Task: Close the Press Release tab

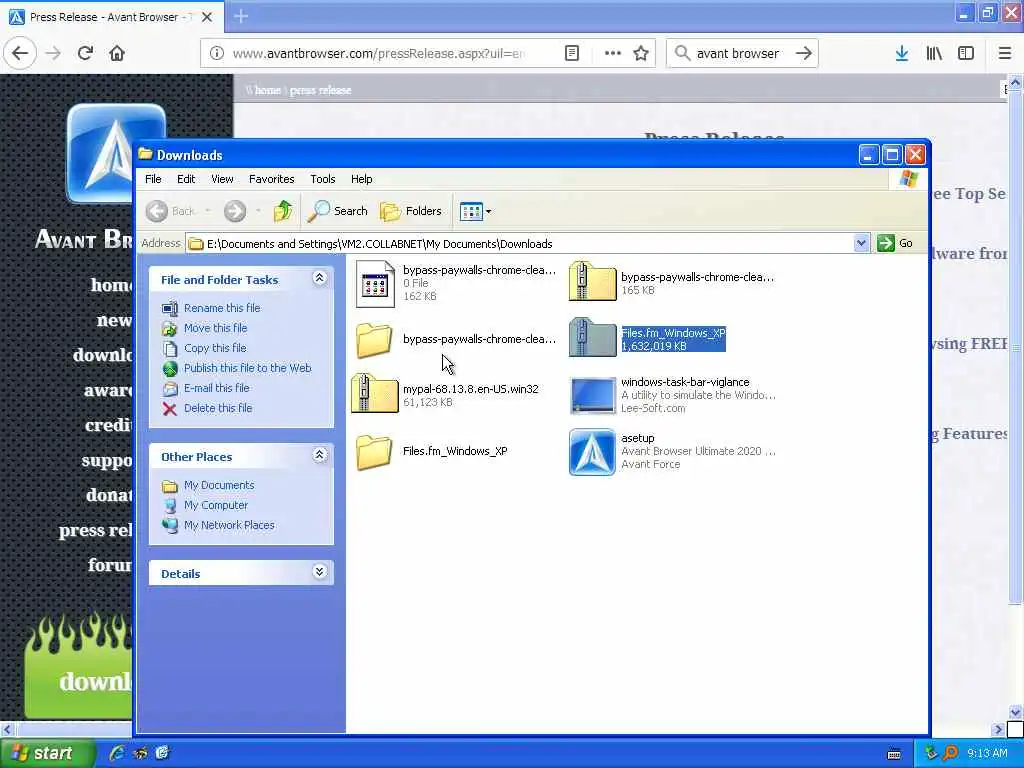Action: (207, 17)
